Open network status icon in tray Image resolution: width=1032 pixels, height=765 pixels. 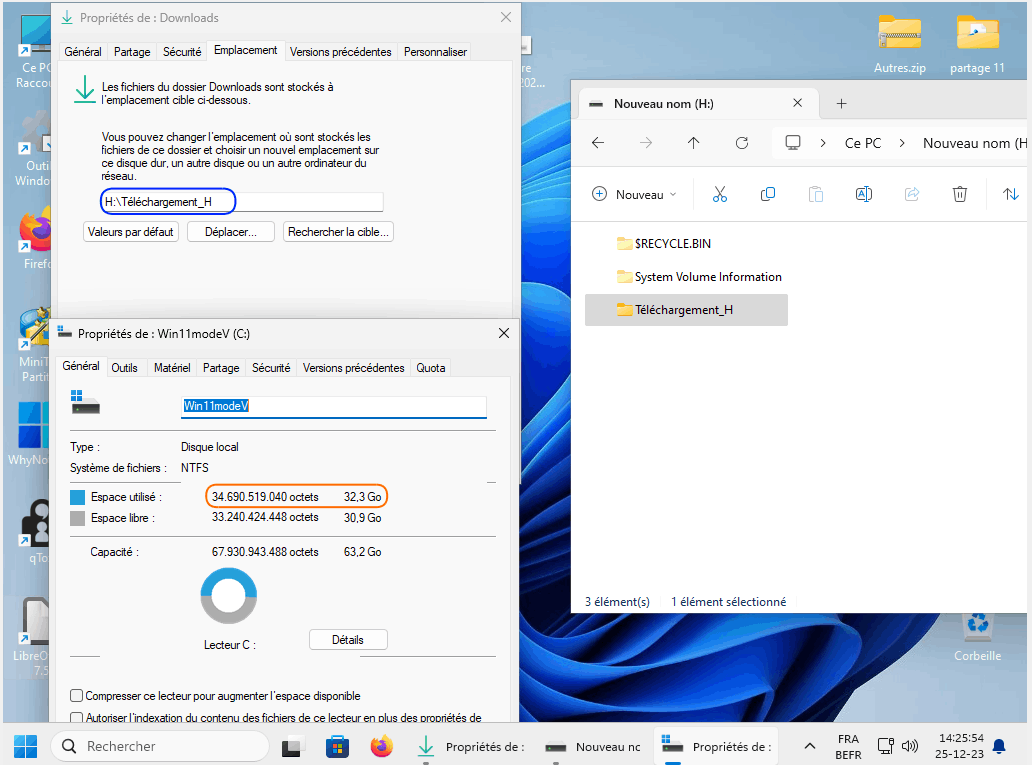(x=886, y=746)
